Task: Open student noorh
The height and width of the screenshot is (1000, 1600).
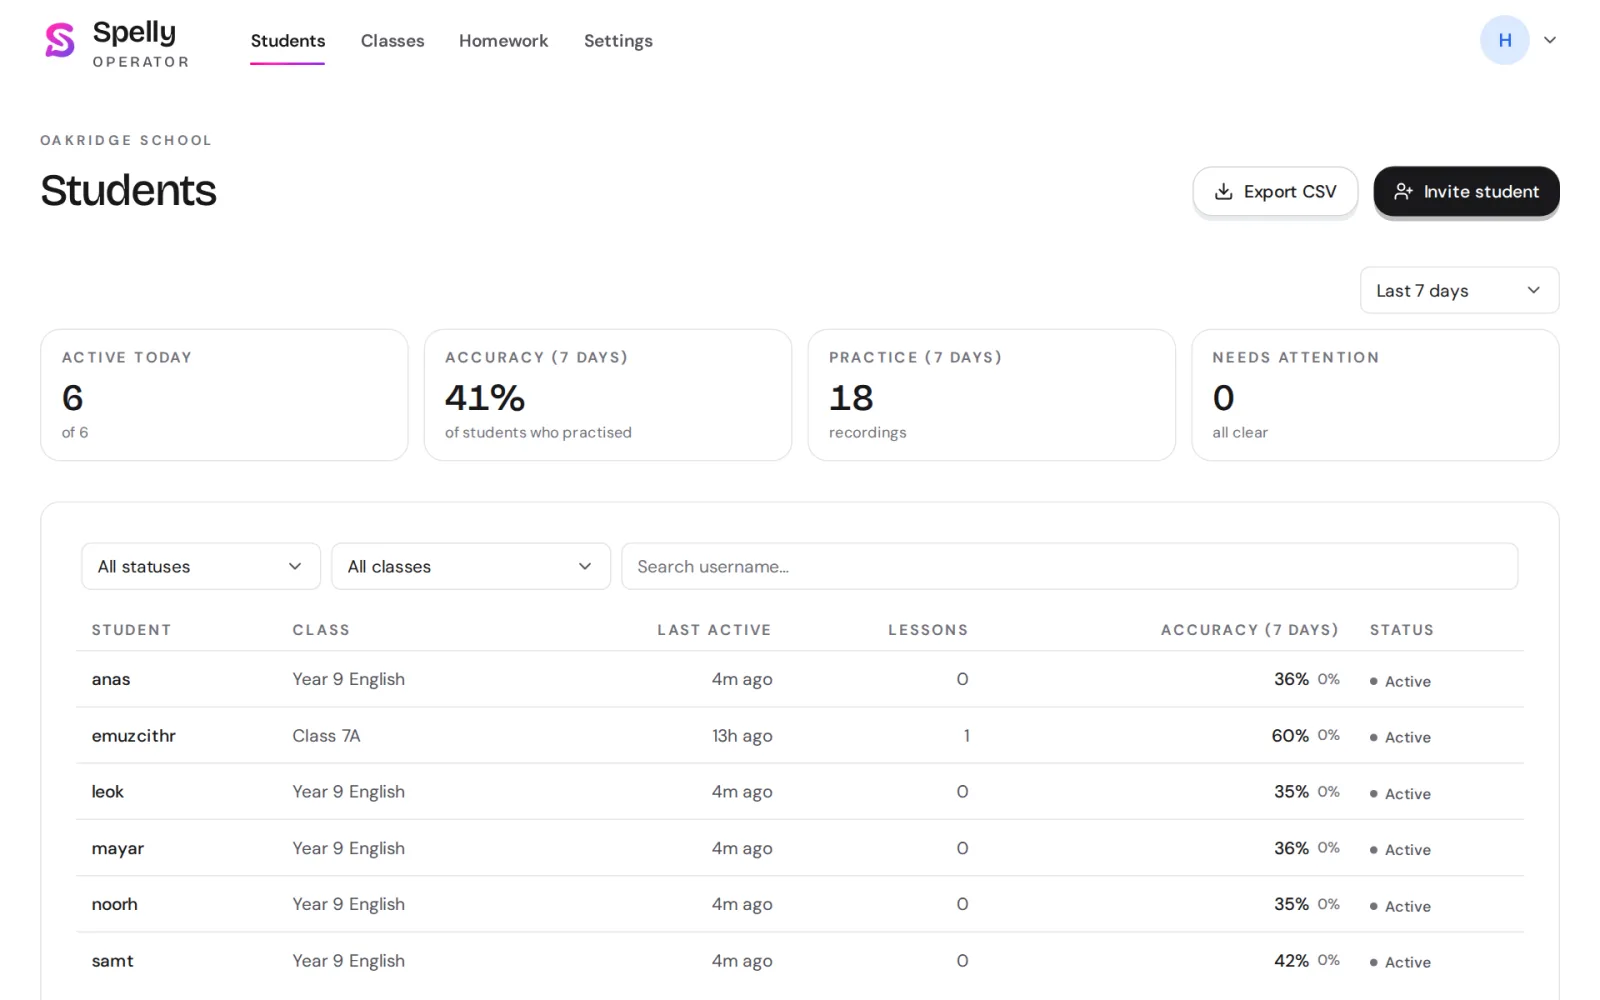Action: coord(114,904)
